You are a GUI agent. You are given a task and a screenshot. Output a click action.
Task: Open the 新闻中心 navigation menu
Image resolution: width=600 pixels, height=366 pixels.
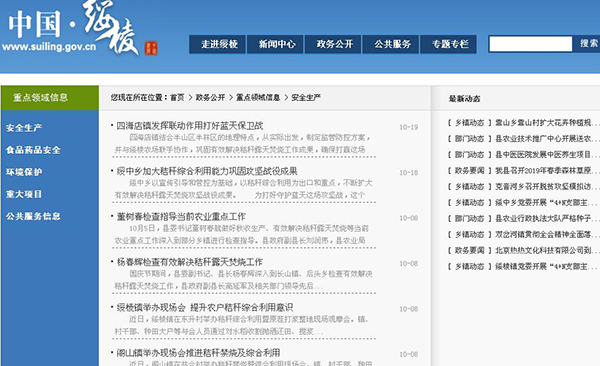(275, 44)
